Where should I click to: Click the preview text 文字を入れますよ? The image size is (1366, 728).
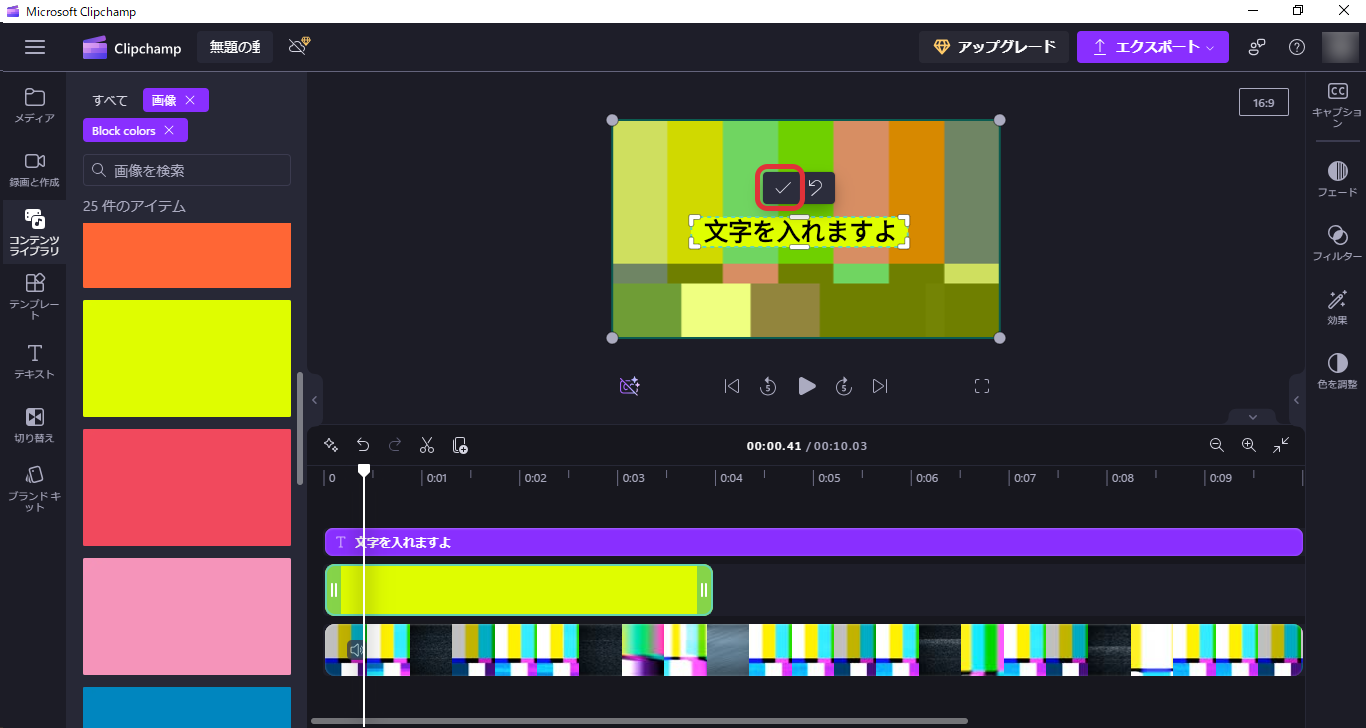799,232
